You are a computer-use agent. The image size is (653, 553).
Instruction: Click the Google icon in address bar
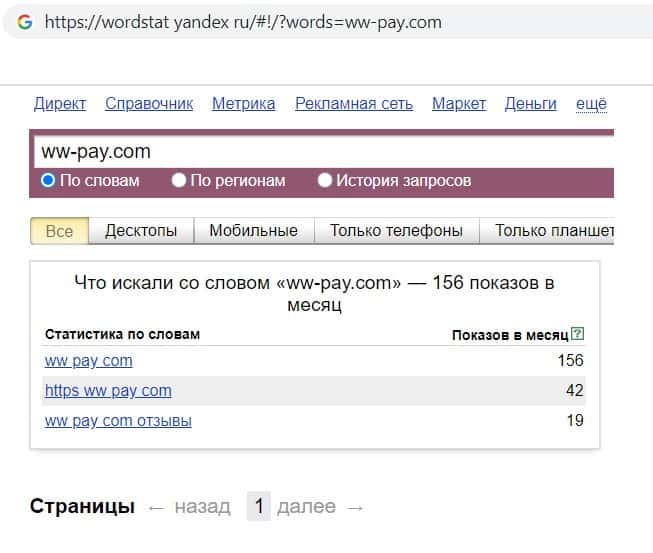25,22
